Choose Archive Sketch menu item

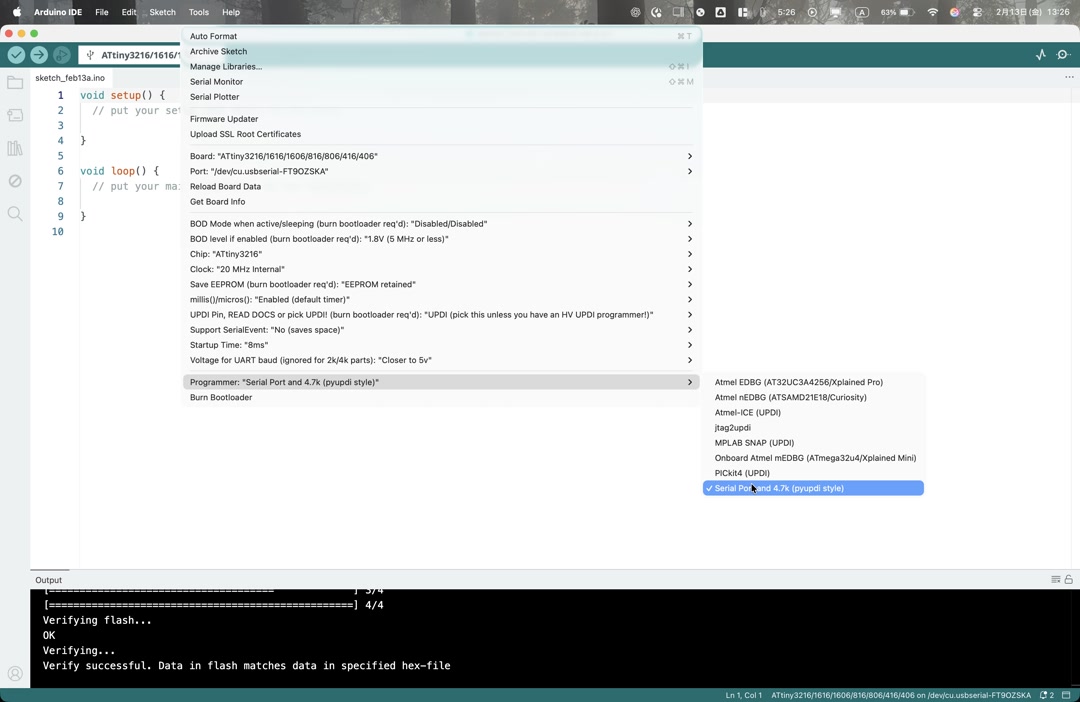(442, 51)
